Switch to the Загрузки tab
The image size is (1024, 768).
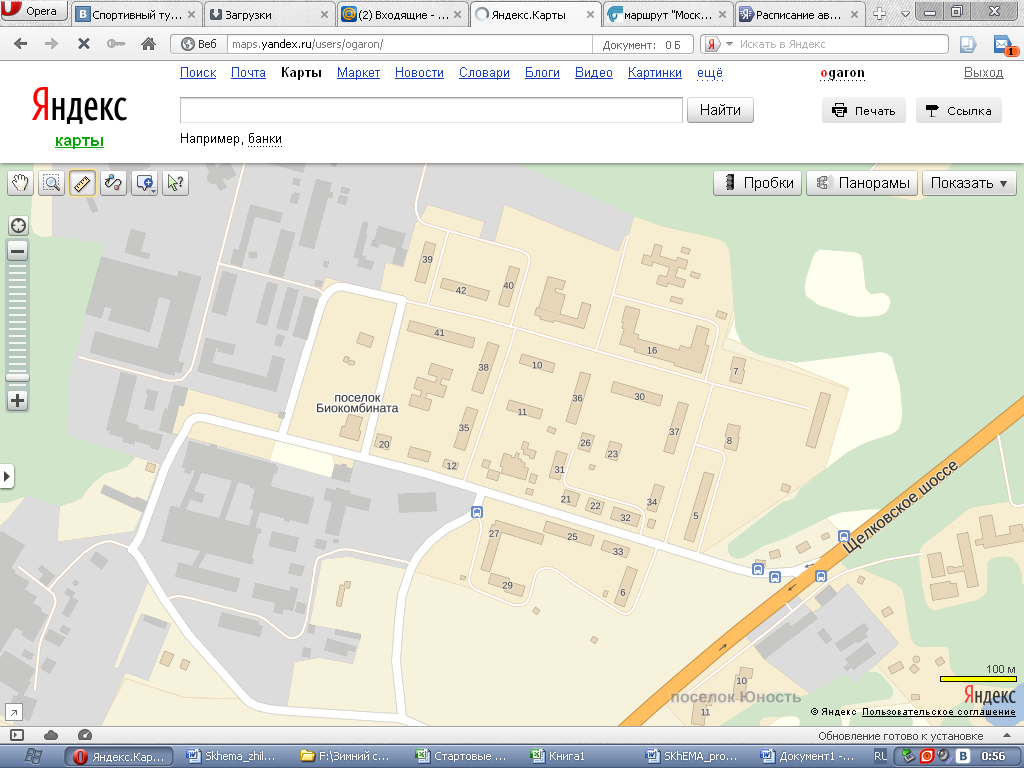point(270,14)
